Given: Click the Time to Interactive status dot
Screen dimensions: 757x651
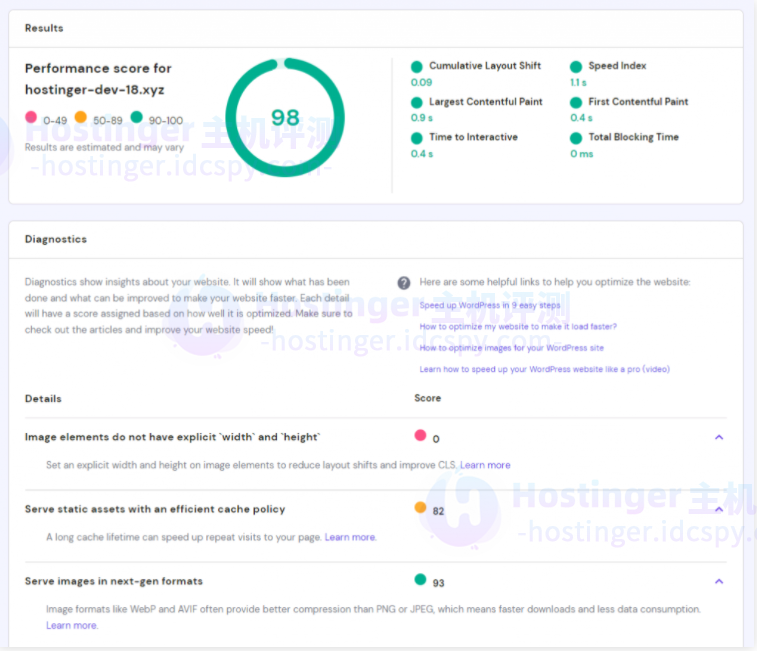Looking at the screenshot, I should 417,138.
